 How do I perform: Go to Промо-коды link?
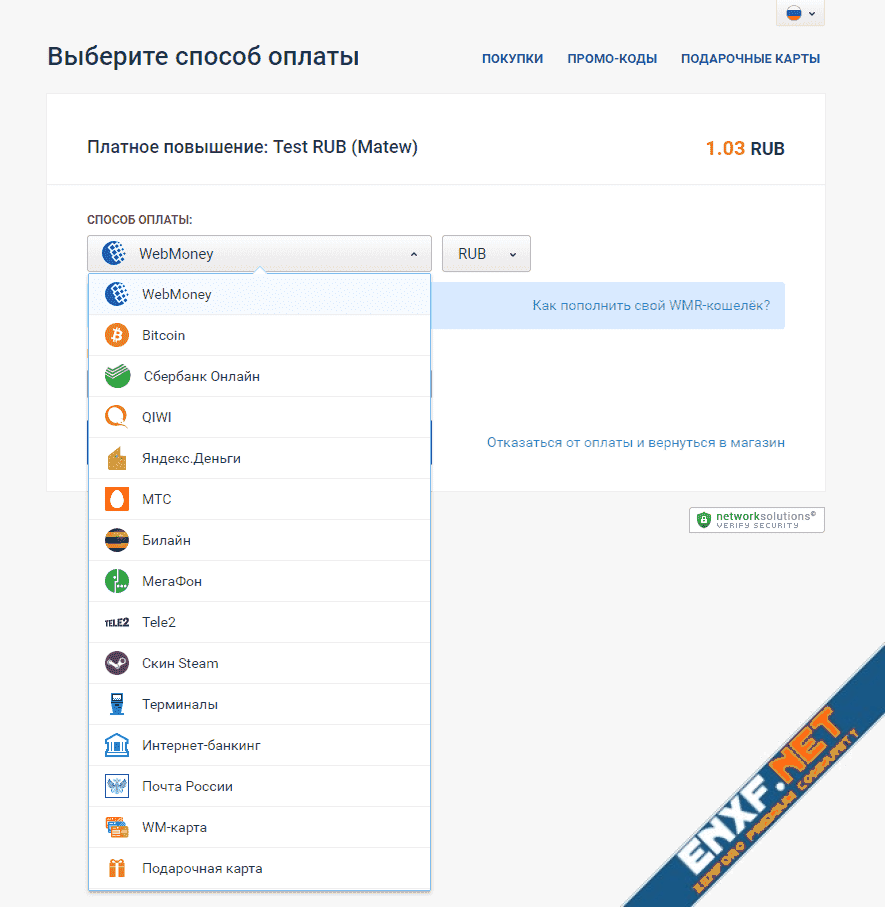point(612,59)
